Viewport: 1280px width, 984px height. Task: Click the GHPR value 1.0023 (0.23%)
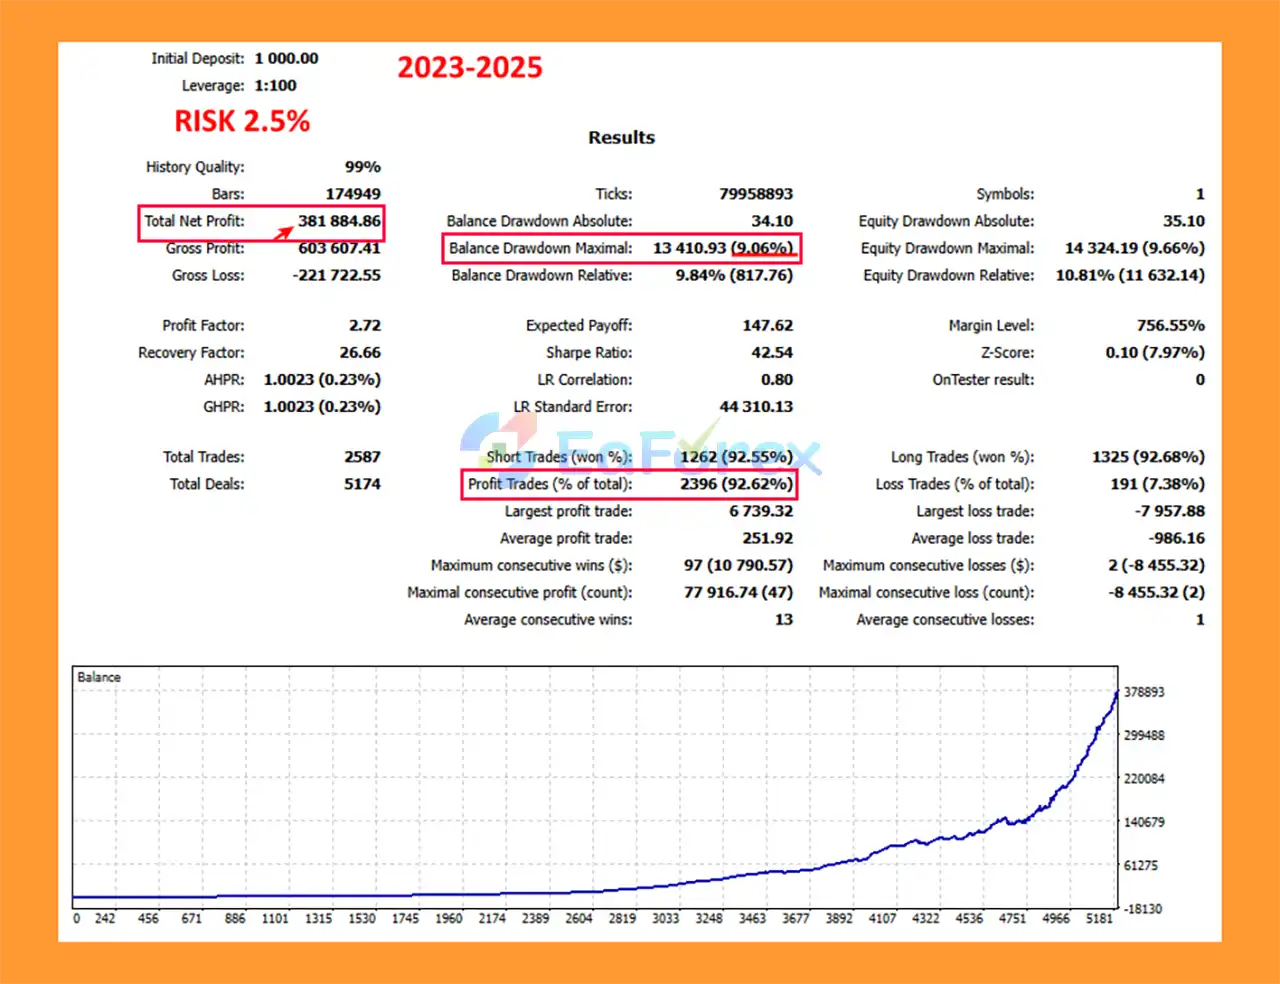(322, 406)
